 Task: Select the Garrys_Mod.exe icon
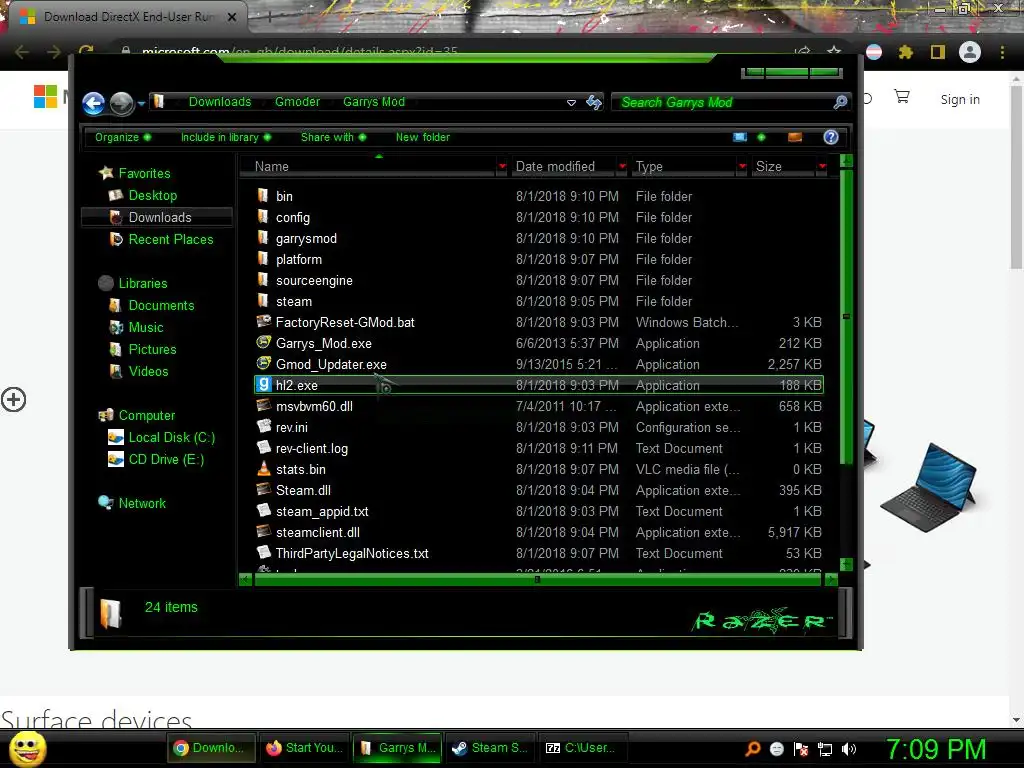coord(263,343)
